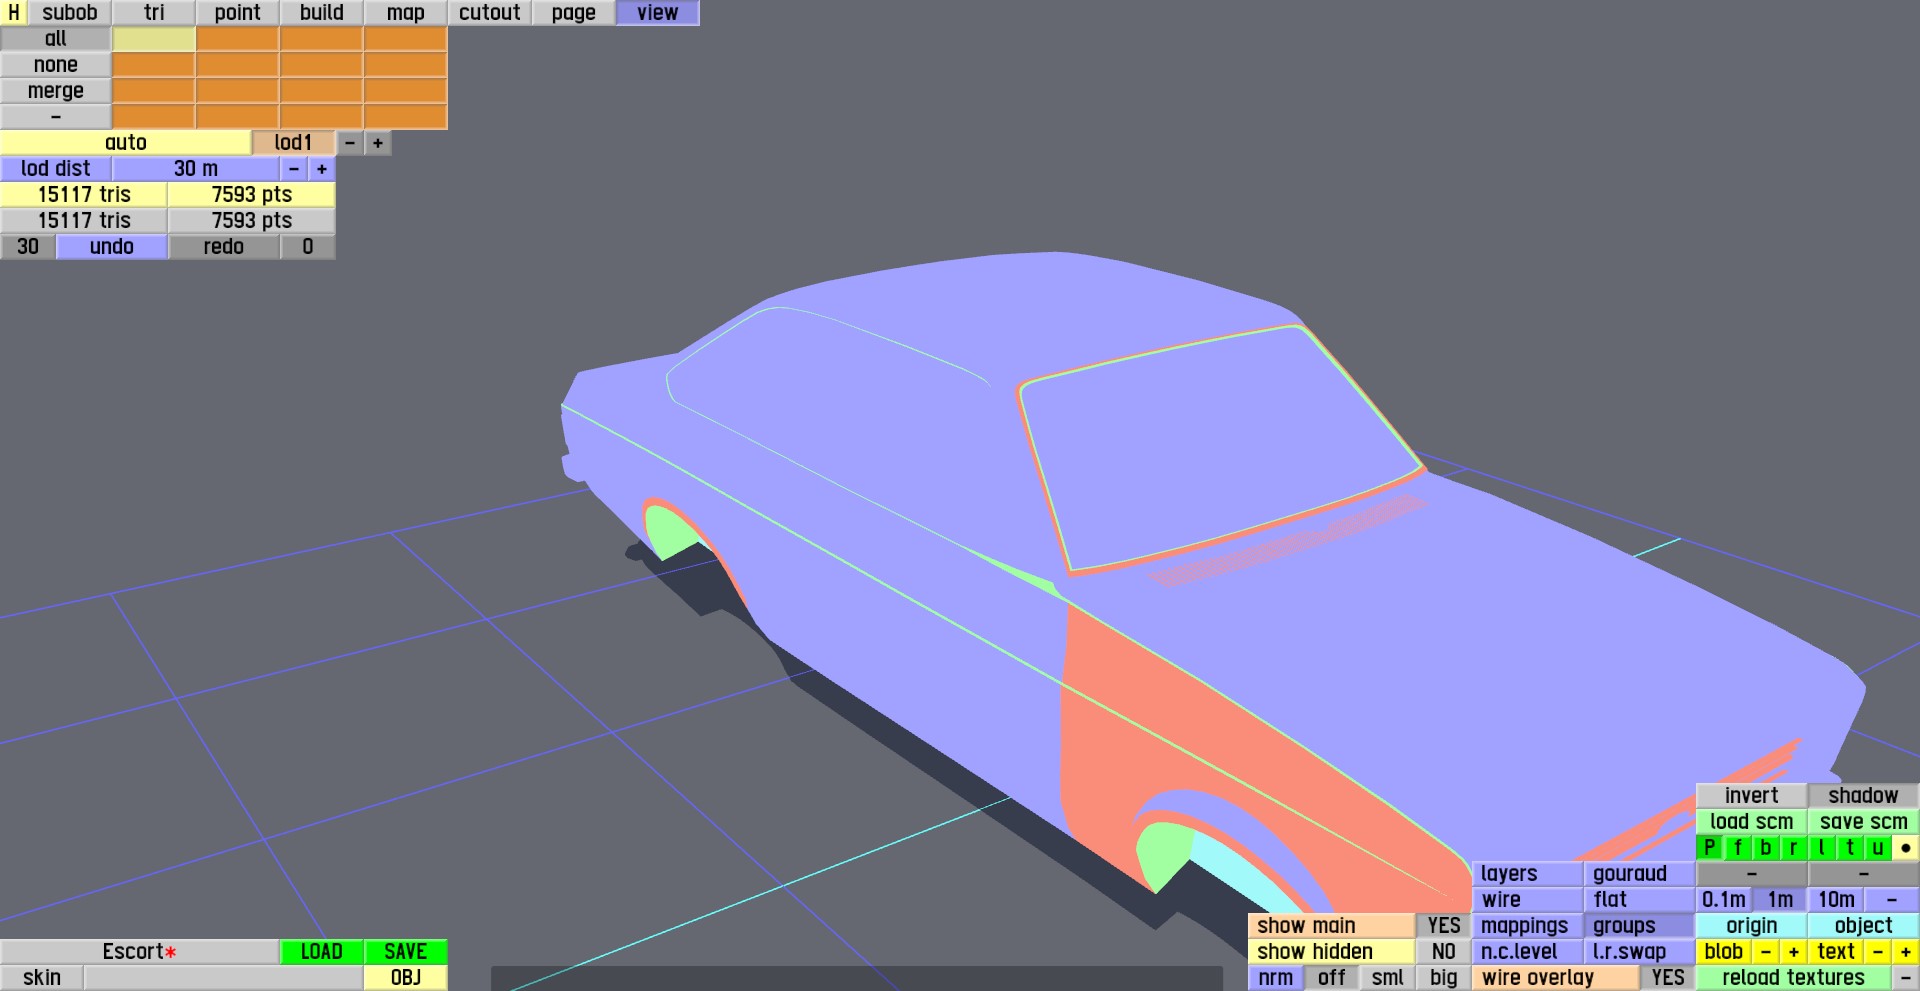
Task: Click the 'all' subobject button
Action: 56,39
